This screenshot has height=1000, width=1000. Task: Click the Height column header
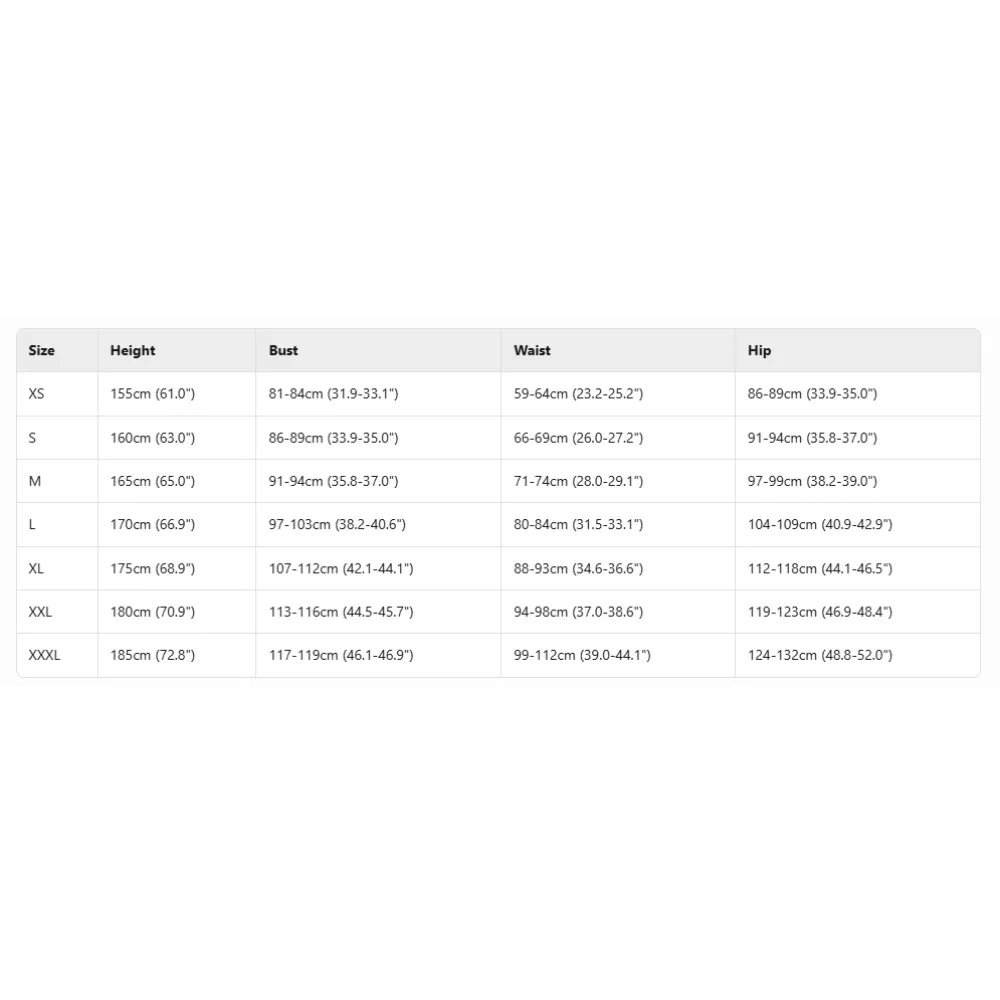(133, 351)
